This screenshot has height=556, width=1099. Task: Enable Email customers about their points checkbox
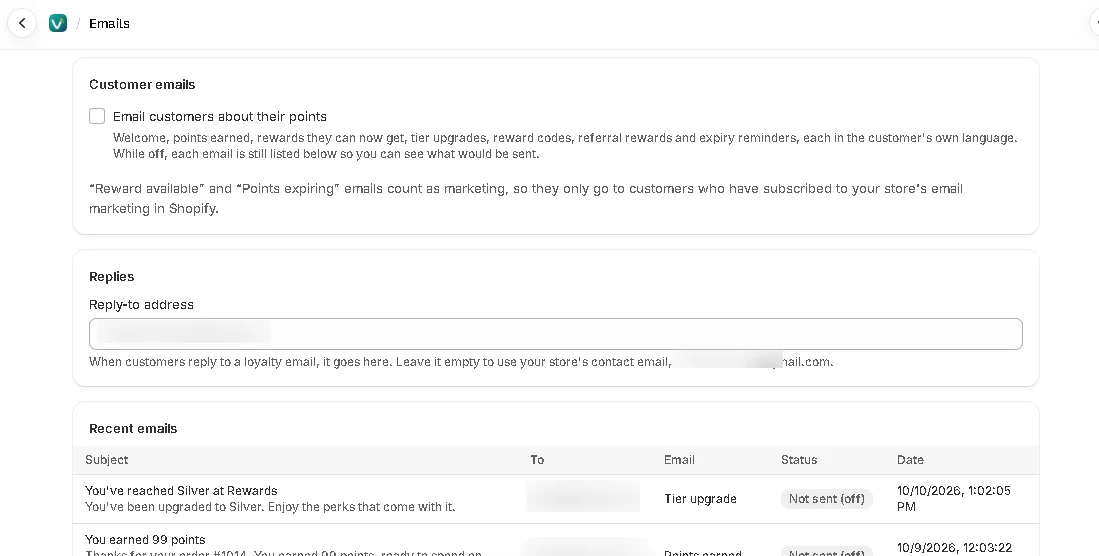[x=97, y=116]
